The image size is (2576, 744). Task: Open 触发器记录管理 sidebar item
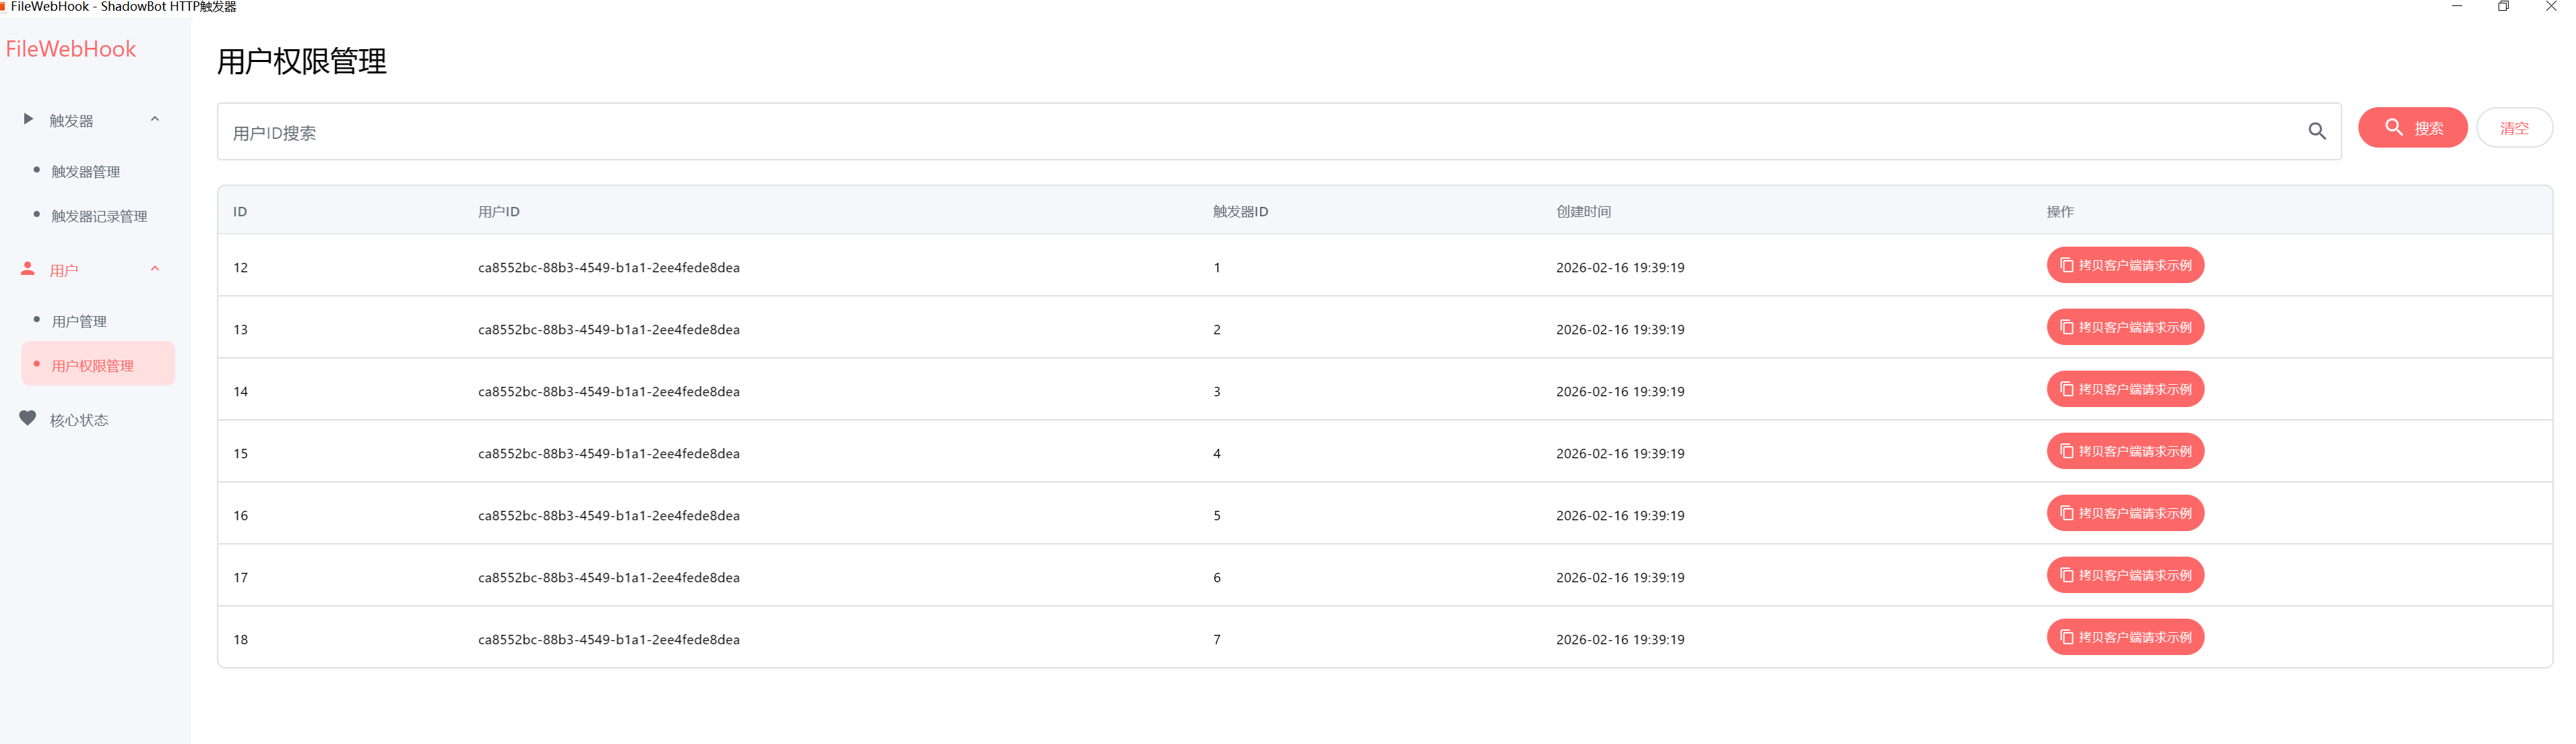pyautogui.click(x=99, y=216)
